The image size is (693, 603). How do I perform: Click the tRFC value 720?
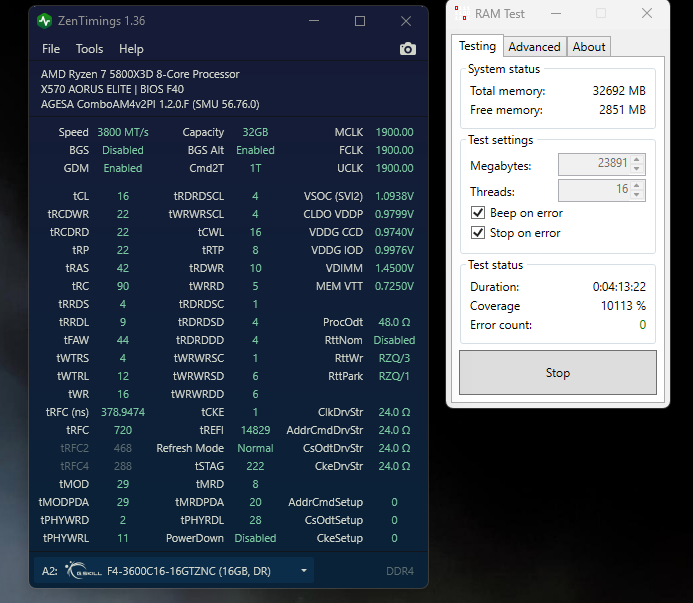click(x=123, y=430)
